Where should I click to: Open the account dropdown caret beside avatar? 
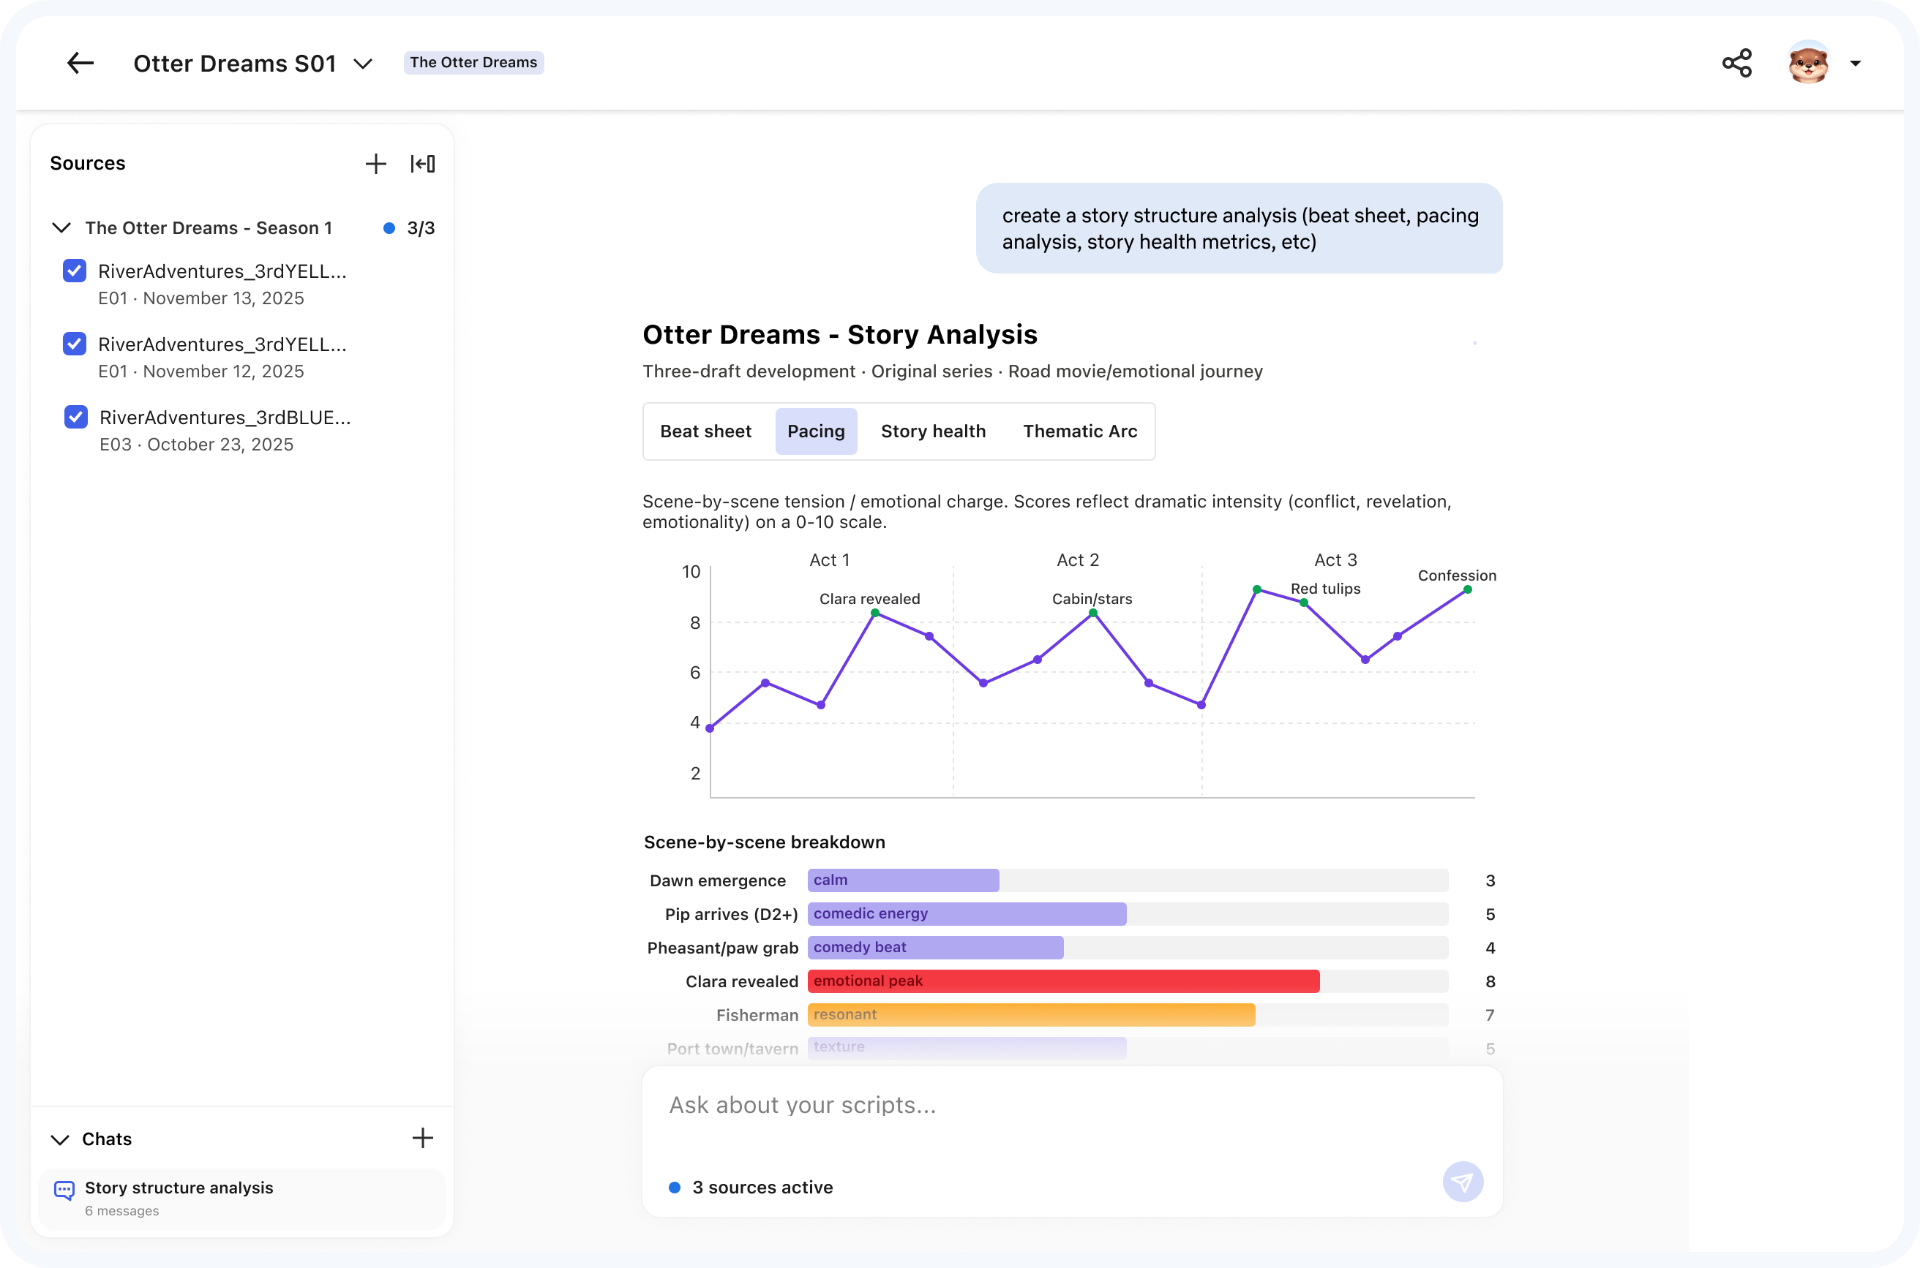(1855, 63)
